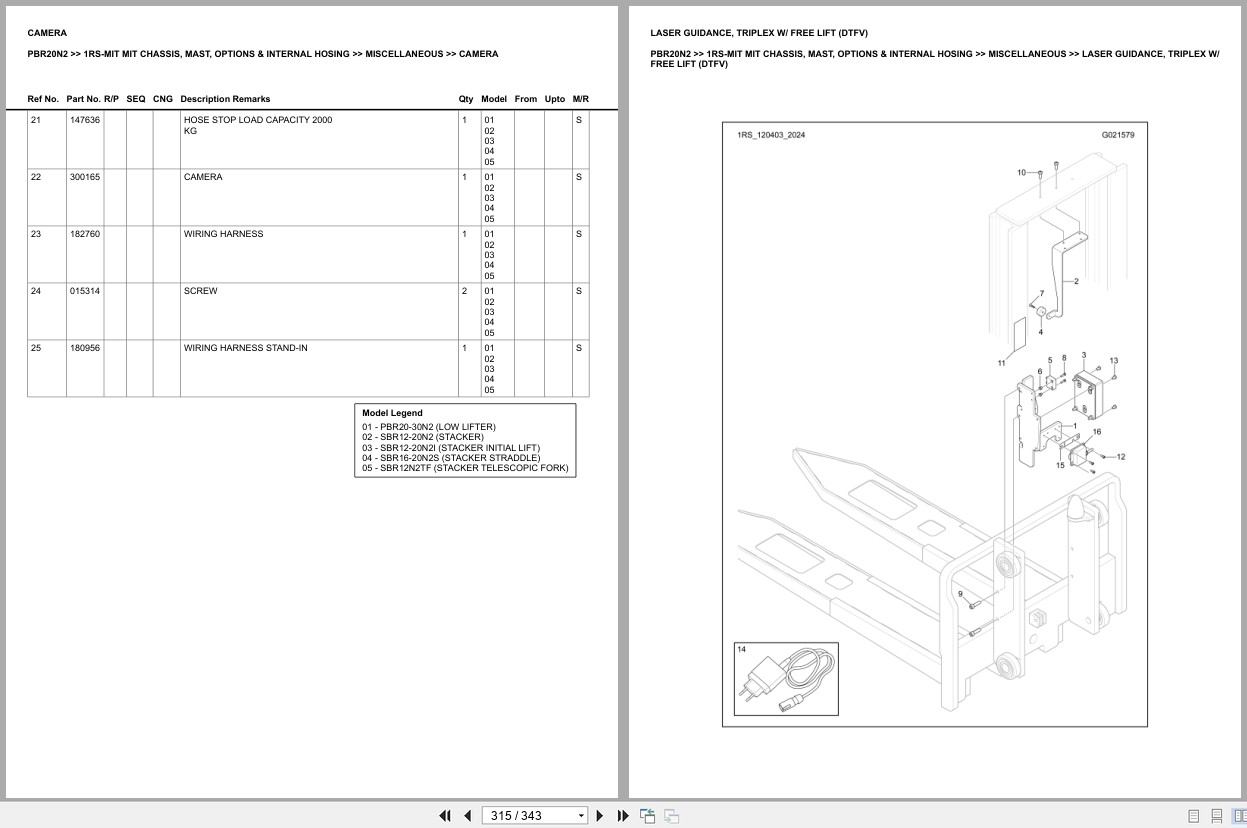The image size is (1247, 828).
Task: Switch to continuous scrolling page view
Action: (1217, 816)
